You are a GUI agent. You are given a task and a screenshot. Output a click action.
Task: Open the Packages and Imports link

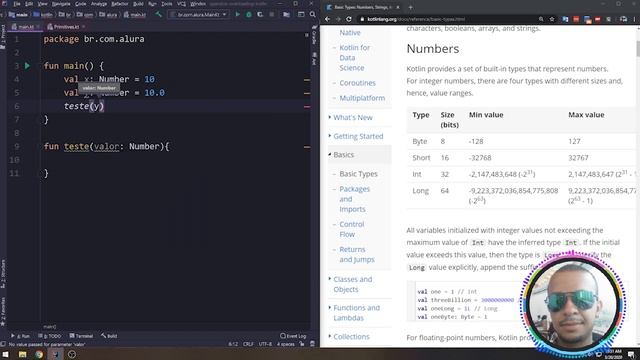tap(354, 199)
